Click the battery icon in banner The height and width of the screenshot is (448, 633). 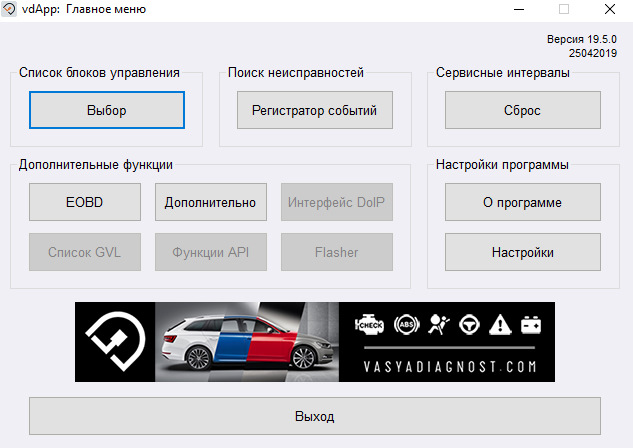pos(530,324)
